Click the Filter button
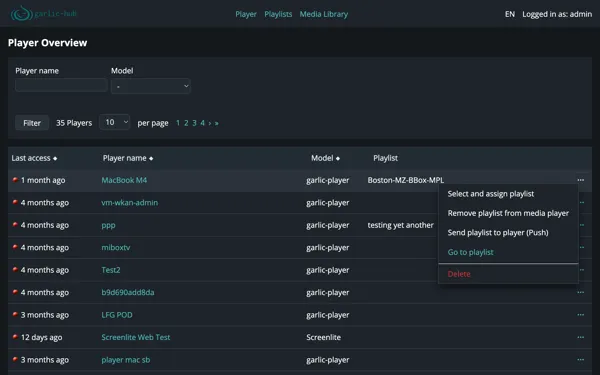 [32, 123]
